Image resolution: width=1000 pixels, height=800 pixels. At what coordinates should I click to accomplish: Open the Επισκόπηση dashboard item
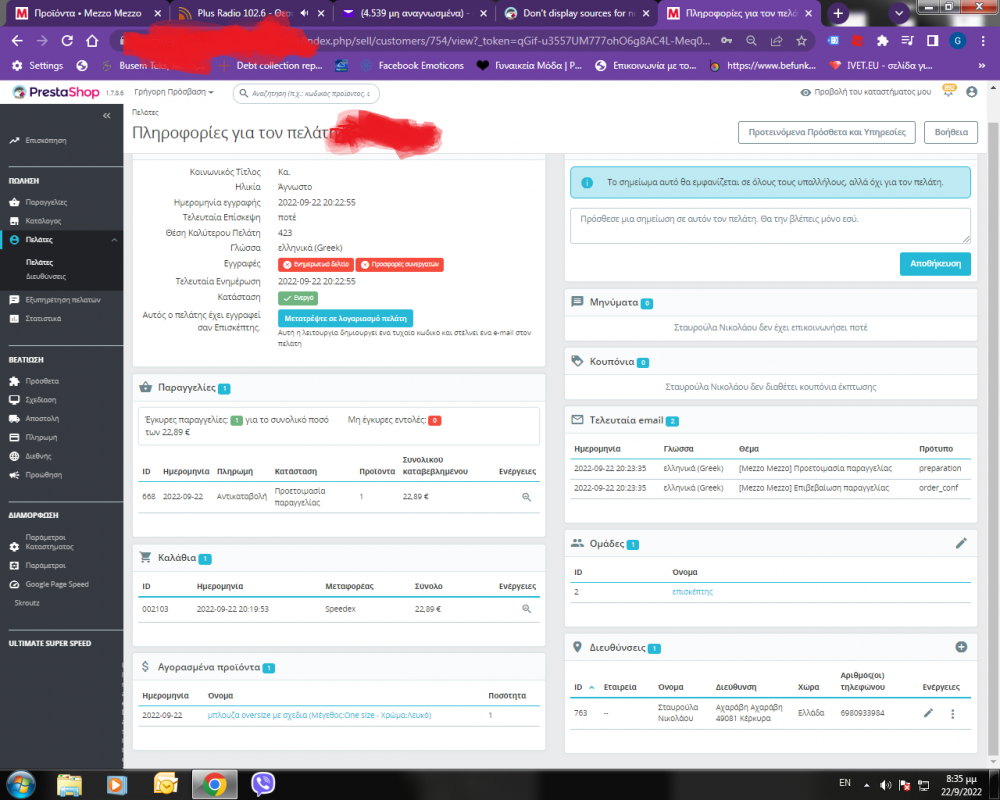click(x=46, y=140)
